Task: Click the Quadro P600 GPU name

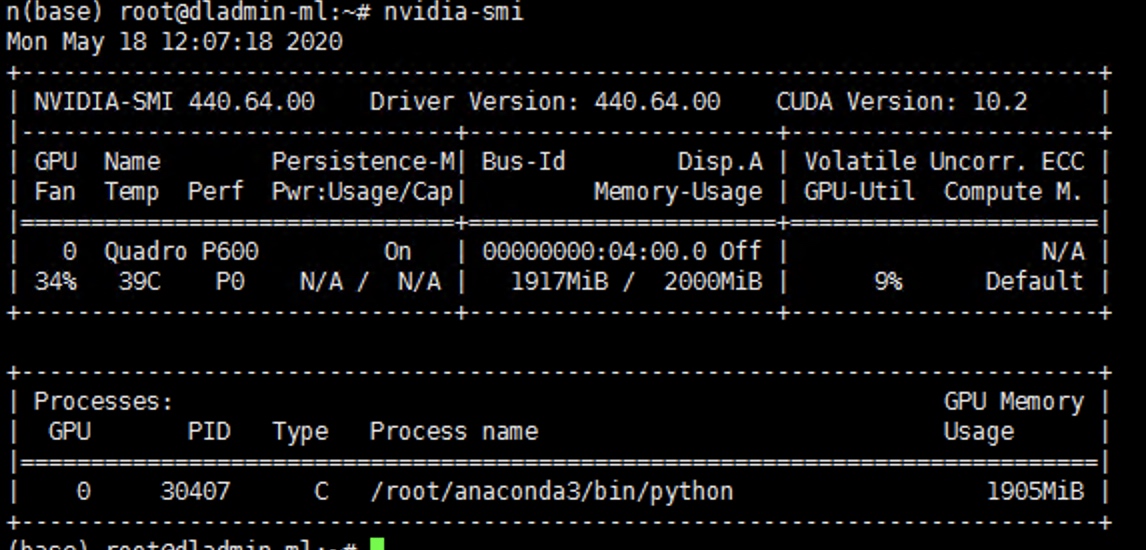Action: click(x=181, y=252)
